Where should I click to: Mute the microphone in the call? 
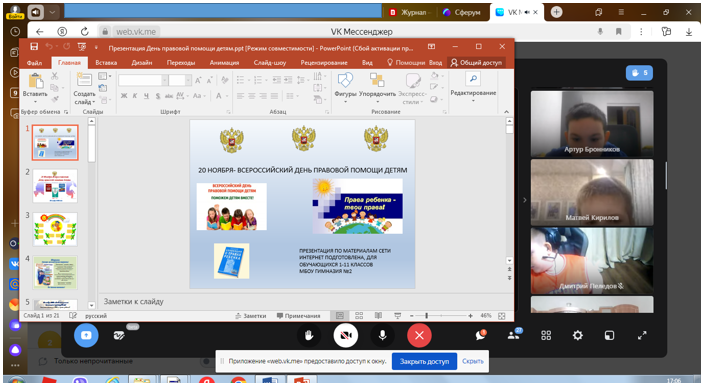point(382,335)
